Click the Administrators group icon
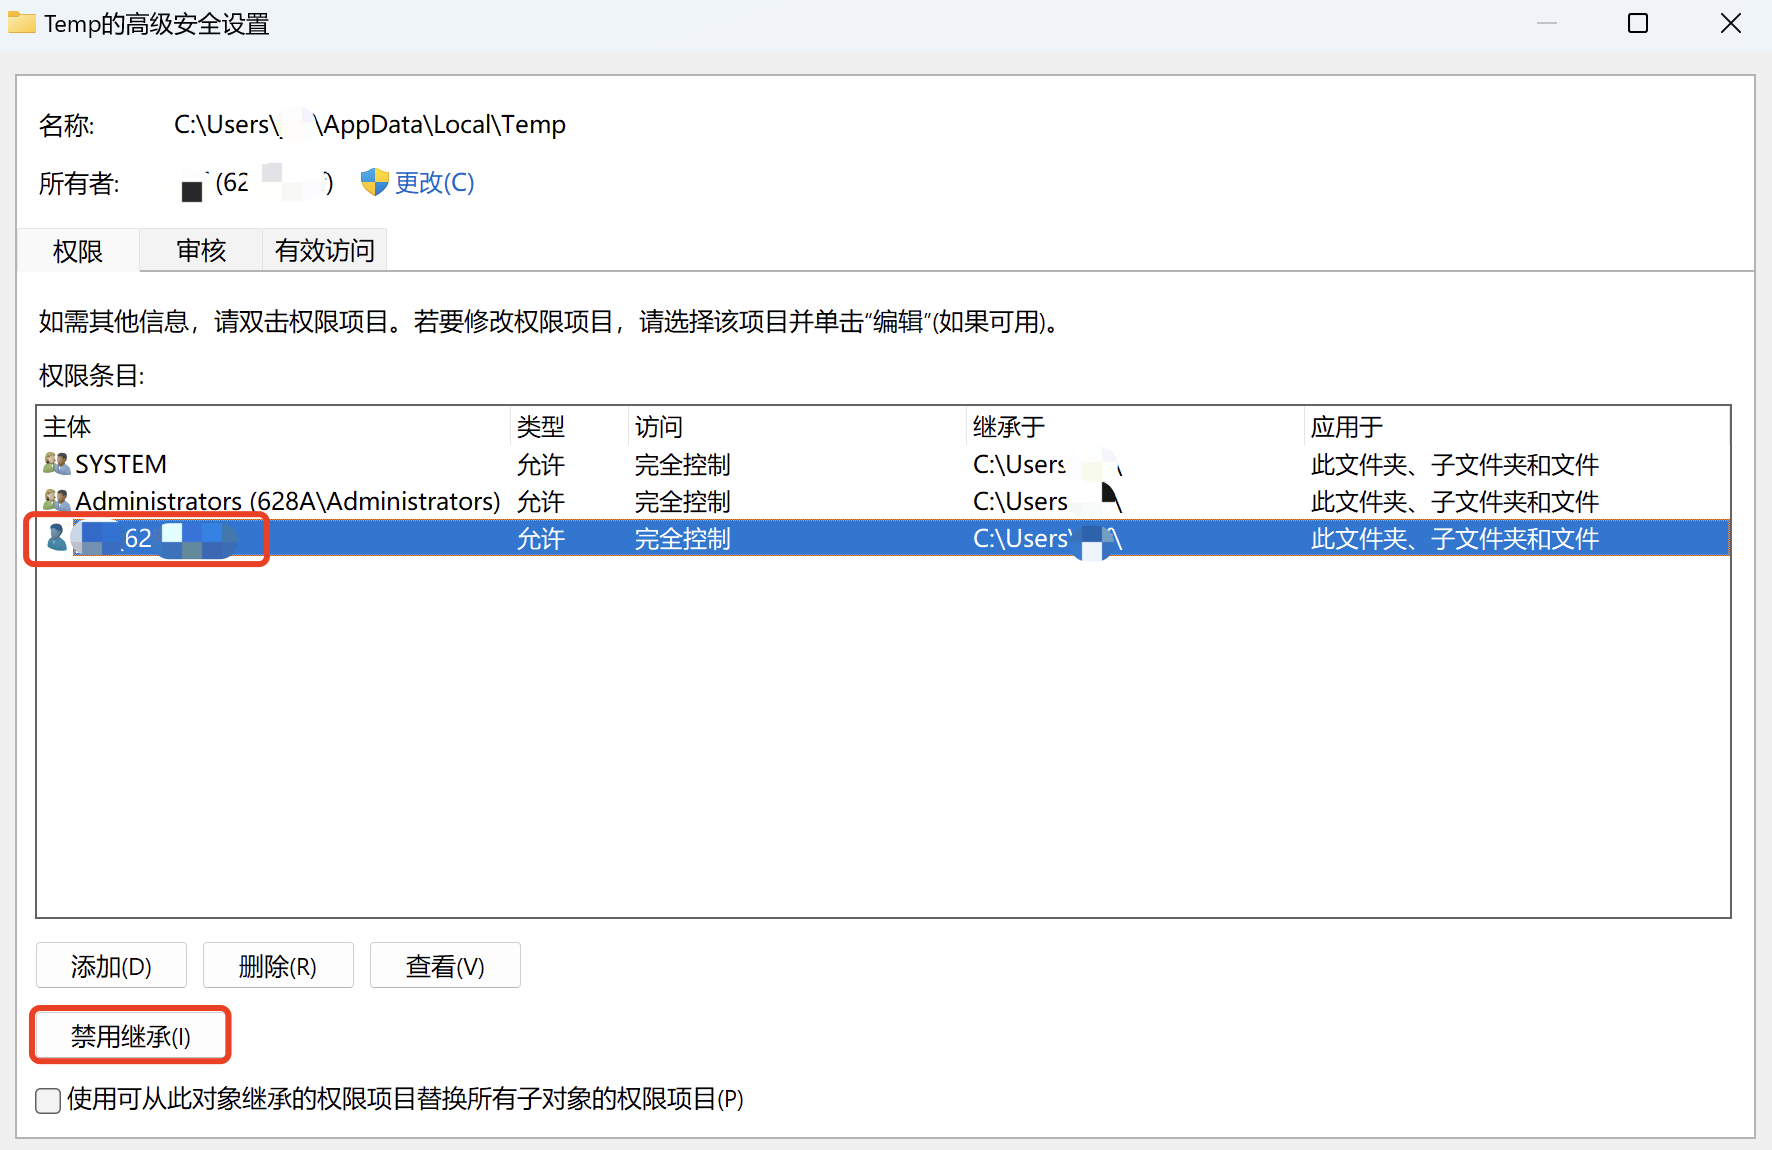The image size is (1772, 1150). (55, 501)
